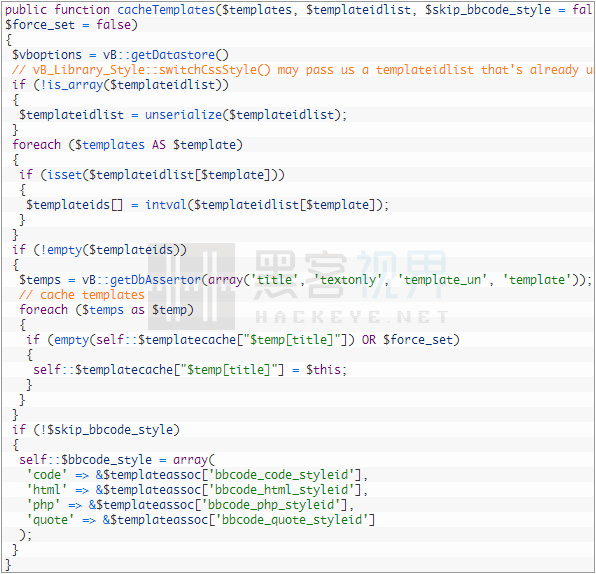
Task: Click the intval function call
Action: (166, 205)
